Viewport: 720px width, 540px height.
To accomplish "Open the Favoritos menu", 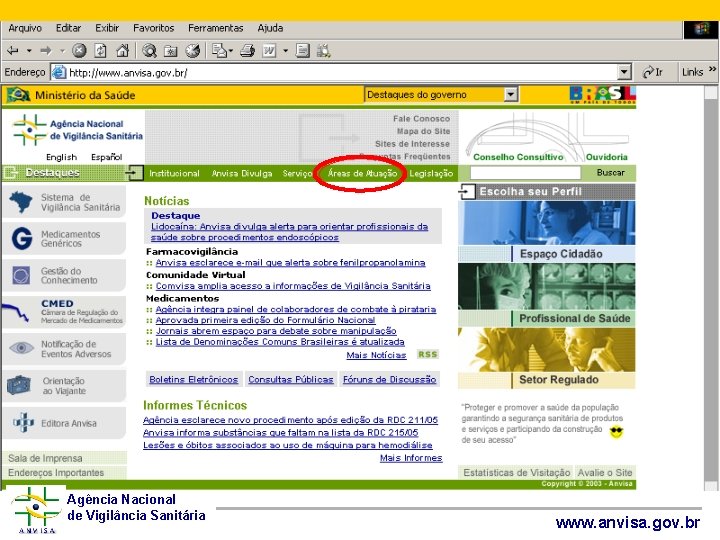I will [154, 28].
